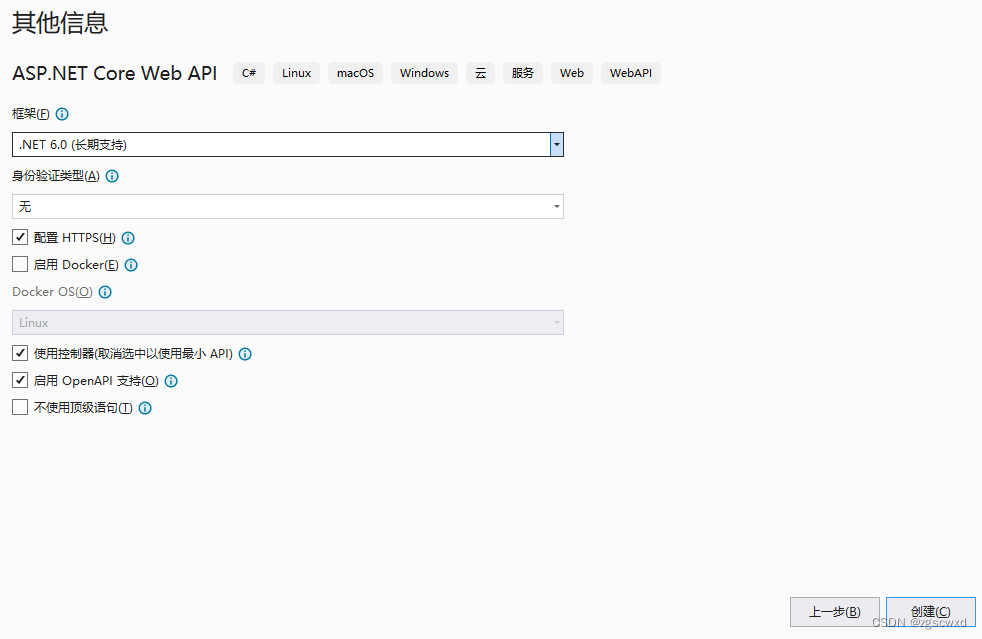Click the 上一步(B) back button
This screenshot has width=982, height=639.
[835, 612]
